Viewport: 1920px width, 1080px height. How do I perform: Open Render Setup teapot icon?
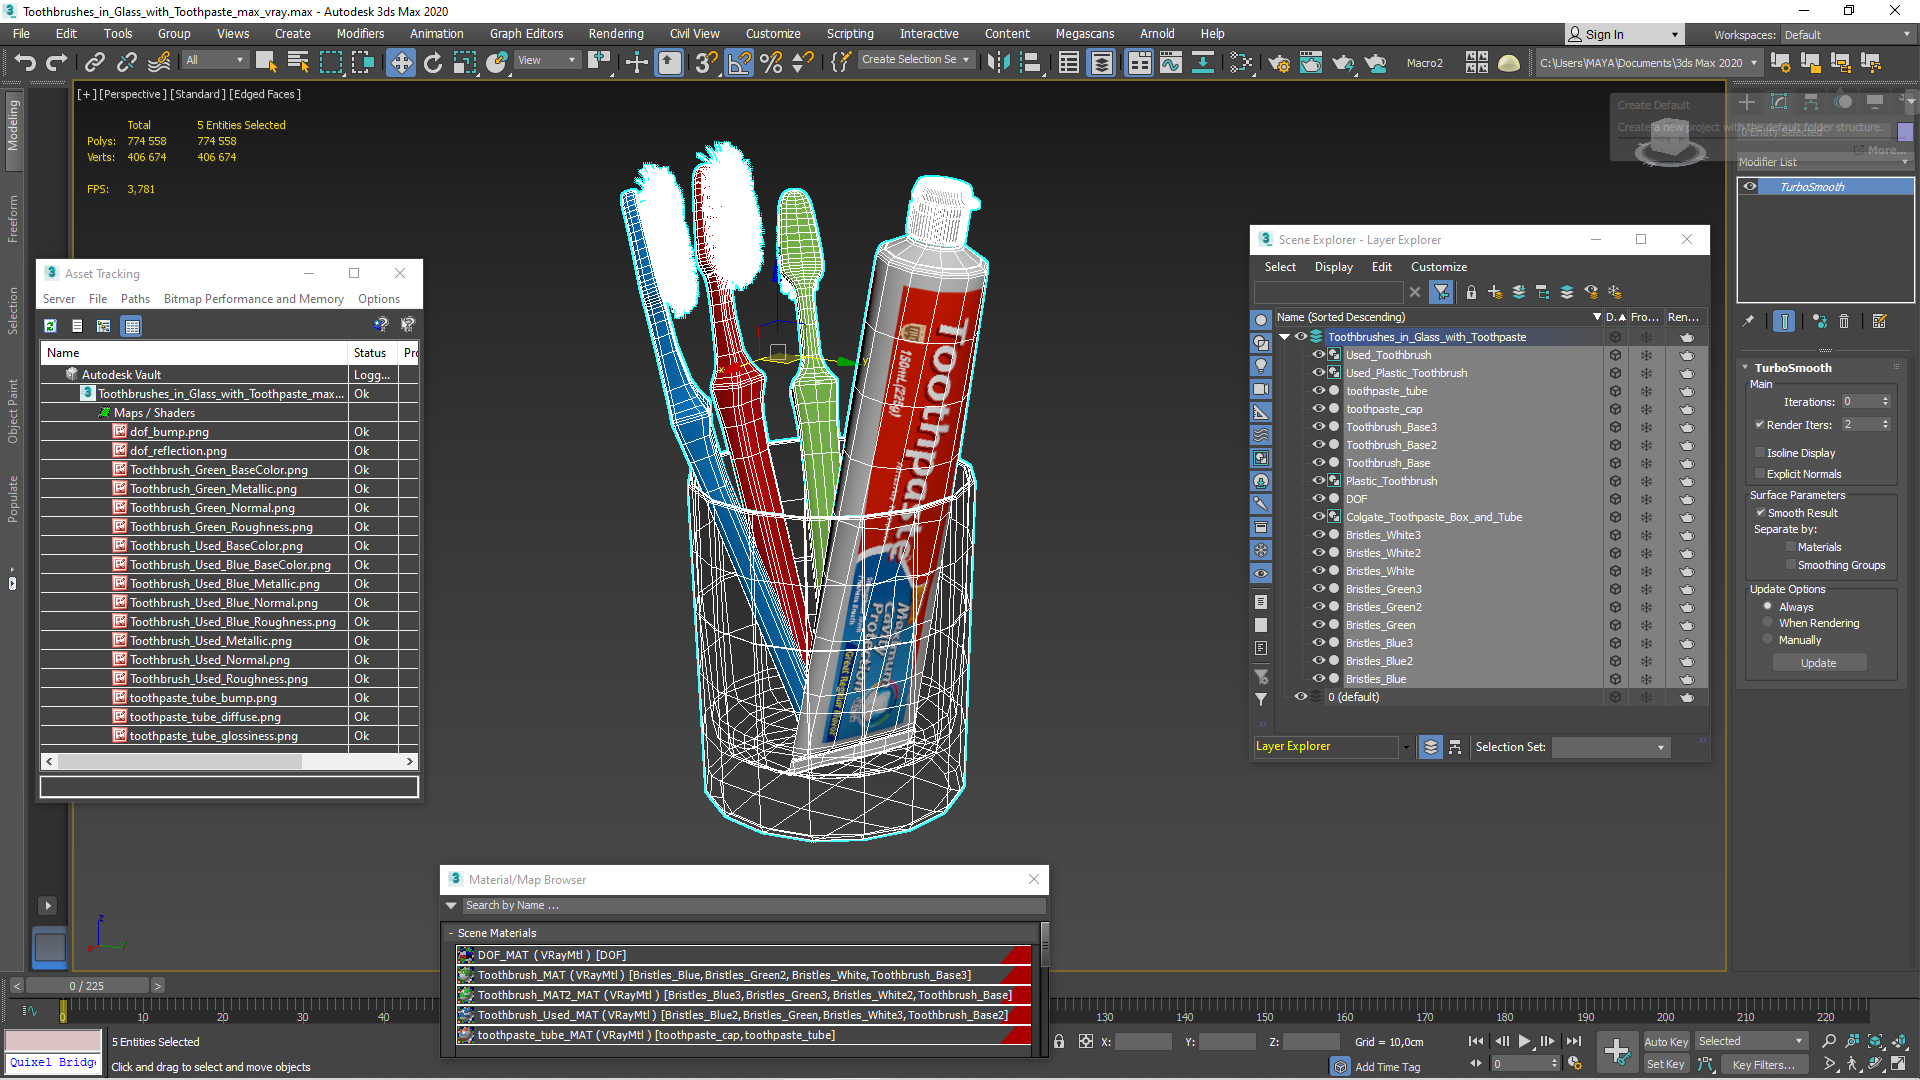[x=1278, y=62]
